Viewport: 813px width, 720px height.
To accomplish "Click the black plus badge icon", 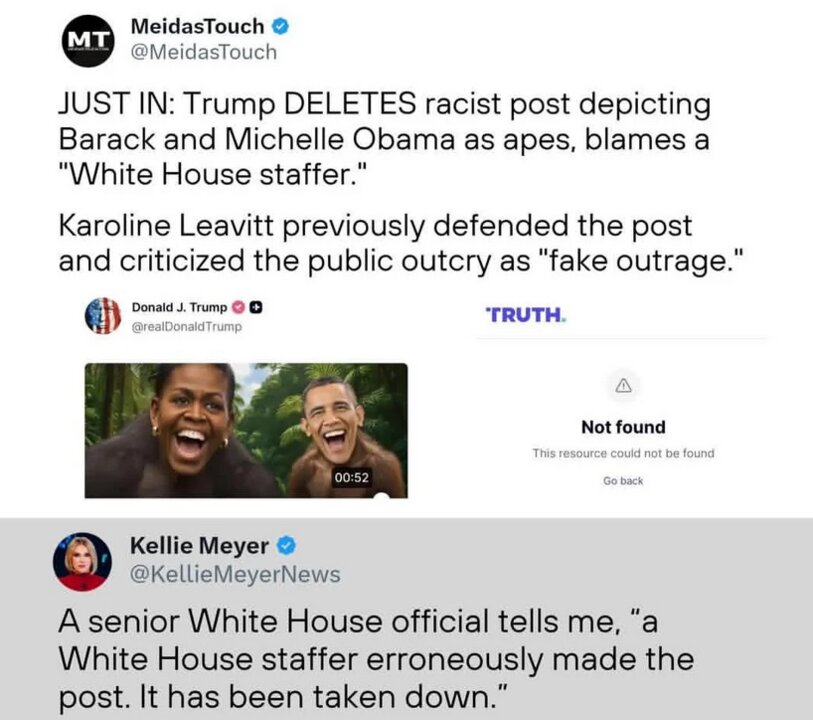I will [256, 307].
